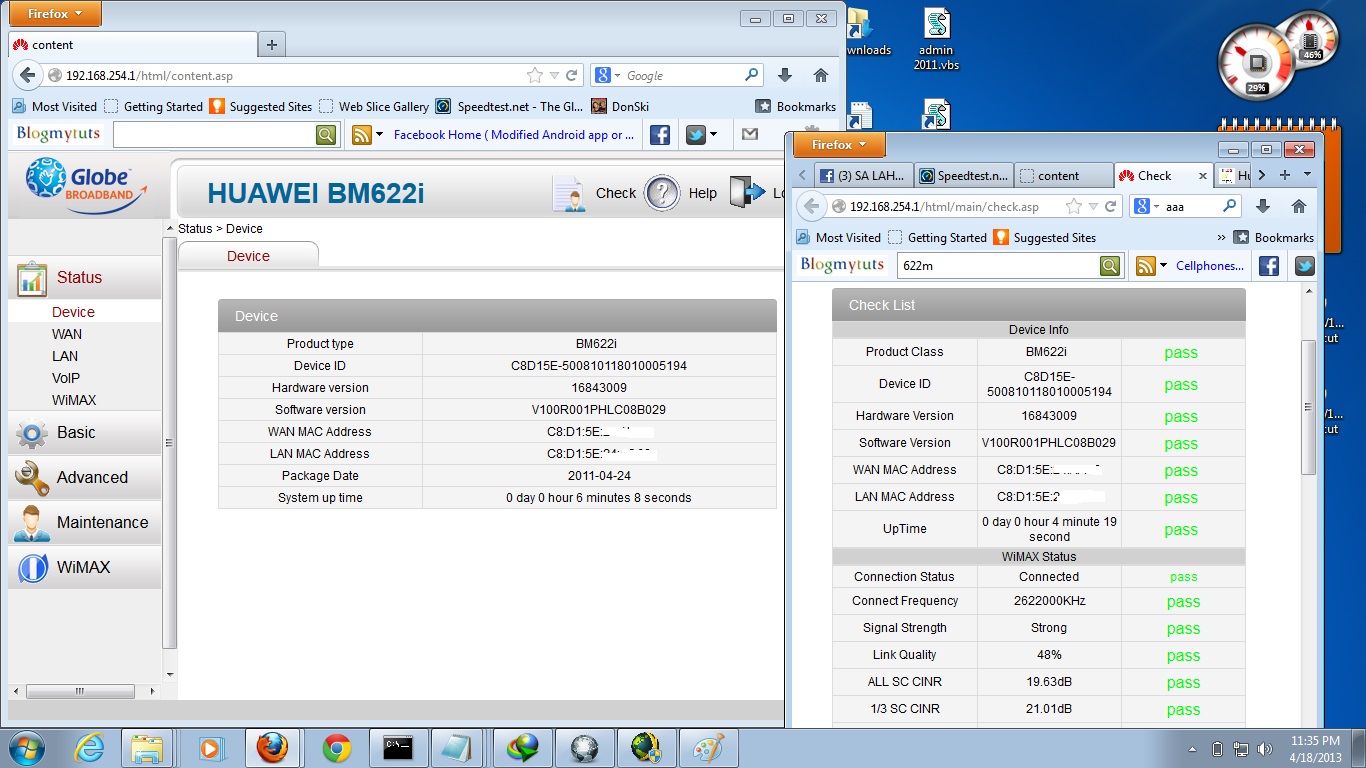1366x768 pixels.
Task: Click vertical scrollbar in Check List window
Action: click(x=1308, y=407)
